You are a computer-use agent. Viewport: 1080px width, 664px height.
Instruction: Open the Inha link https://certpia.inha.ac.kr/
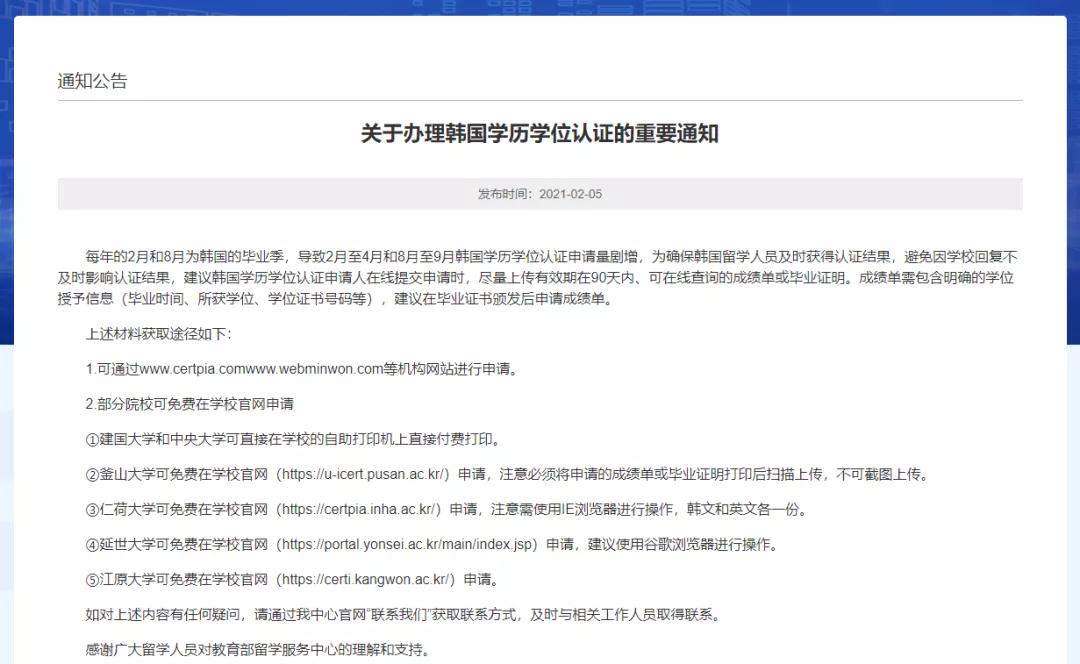point(361,510)
